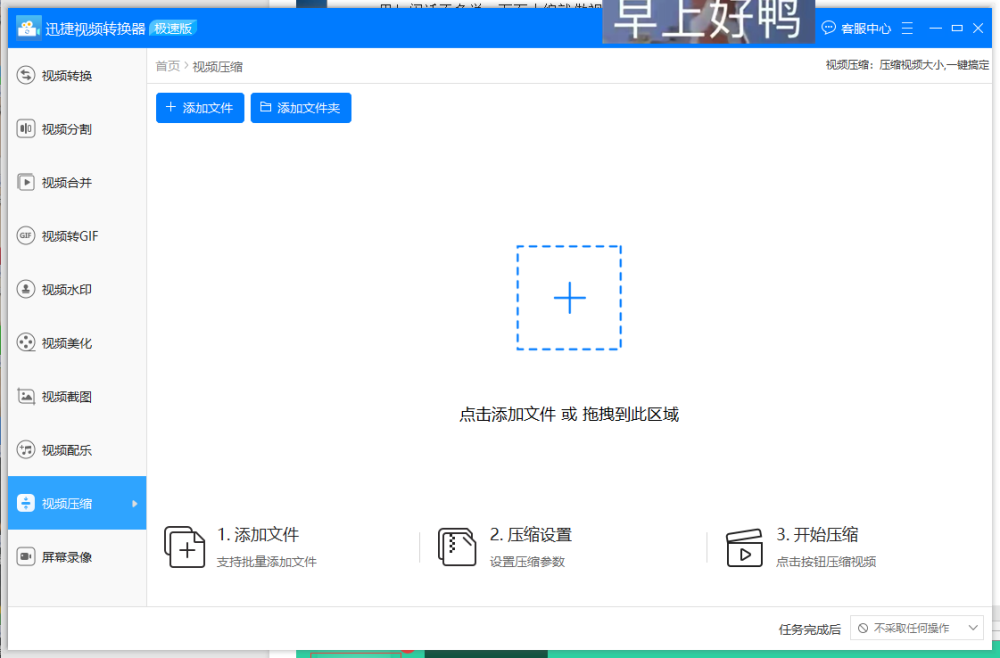
Task: Click the app logo in title bar
Action: pos(28,28)
